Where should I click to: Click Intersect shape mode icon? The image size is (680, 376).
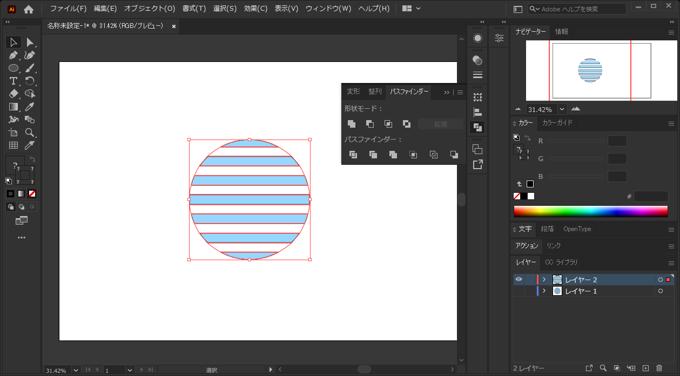point(388,124)
